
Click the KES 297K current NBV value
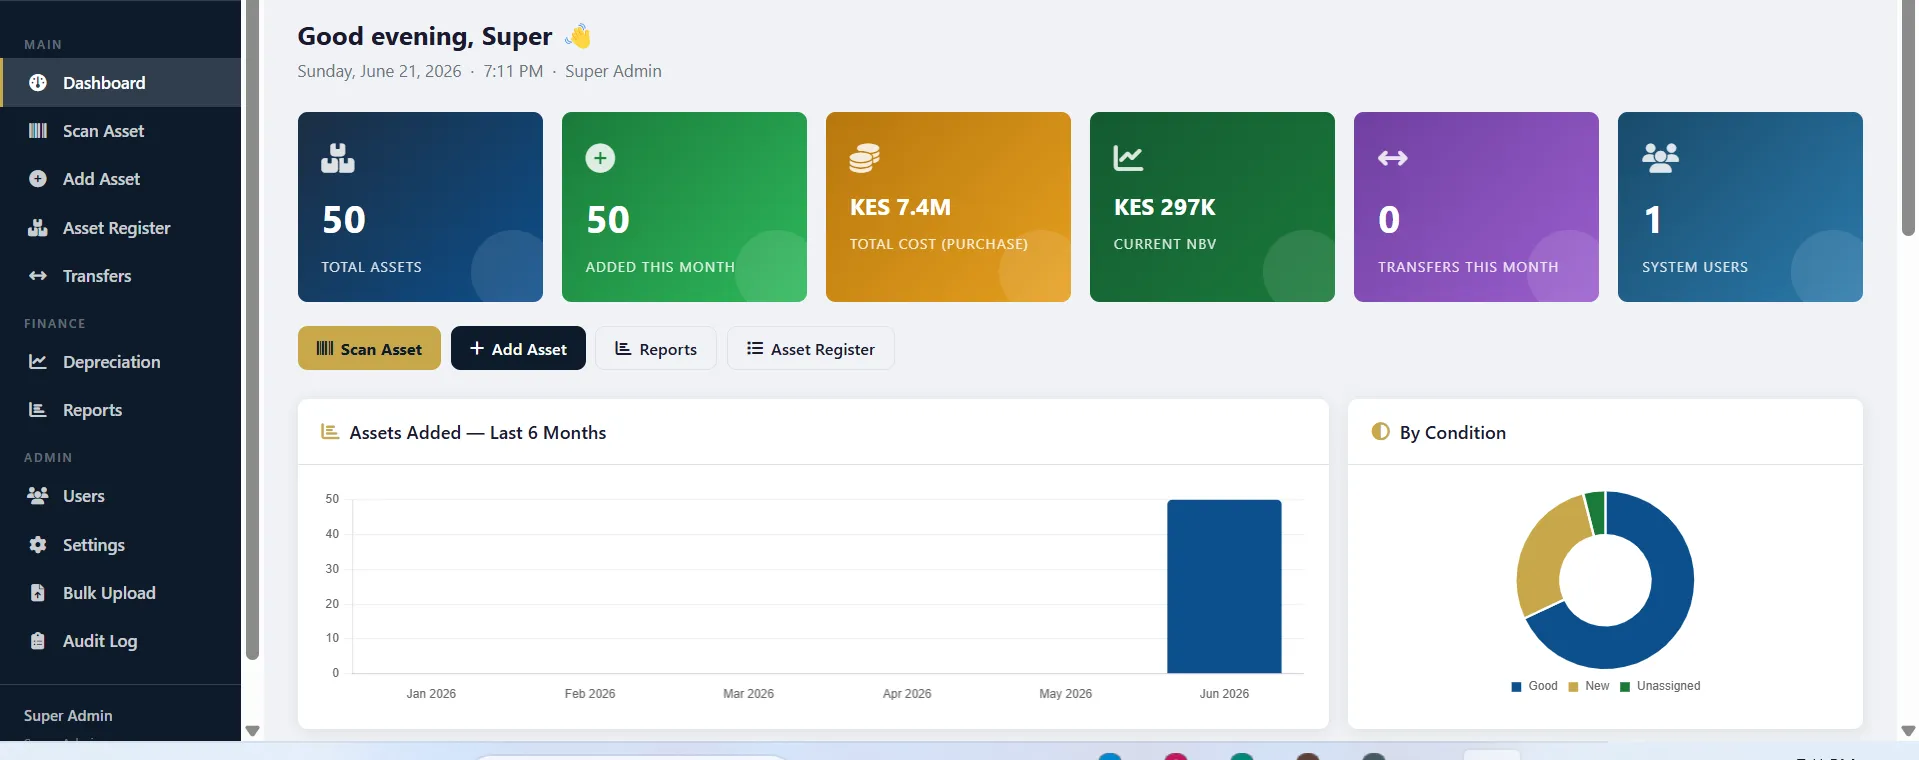[1165, 207]
